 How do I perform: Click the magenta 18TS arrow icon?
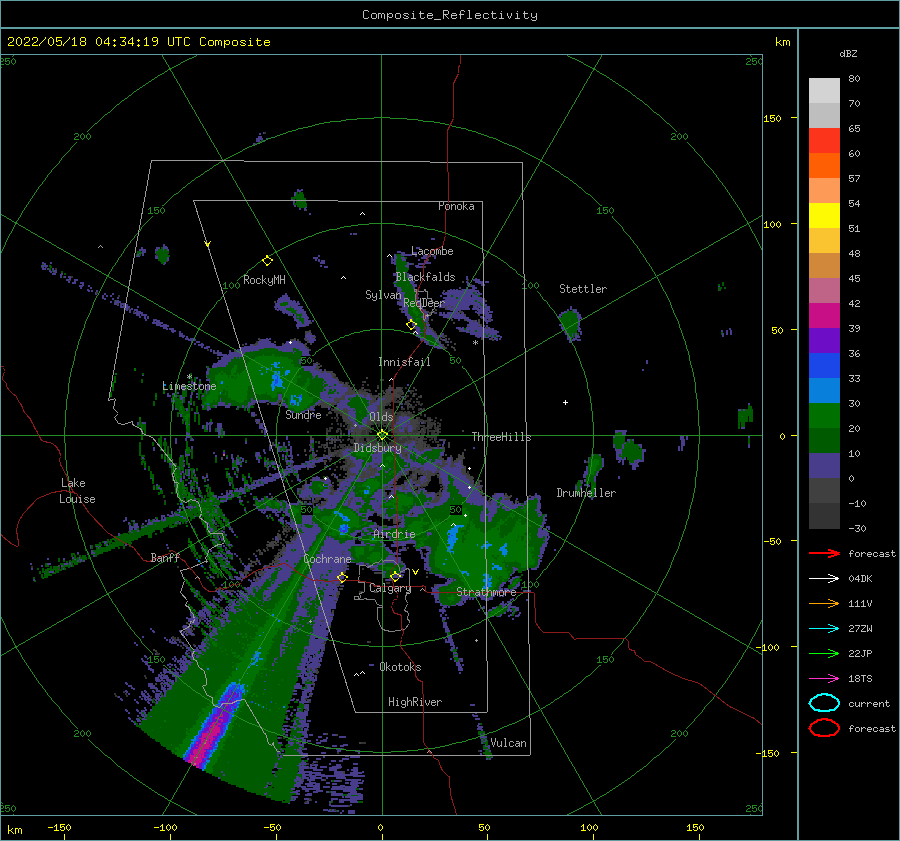pyautogui.click(x=824, y=679)
